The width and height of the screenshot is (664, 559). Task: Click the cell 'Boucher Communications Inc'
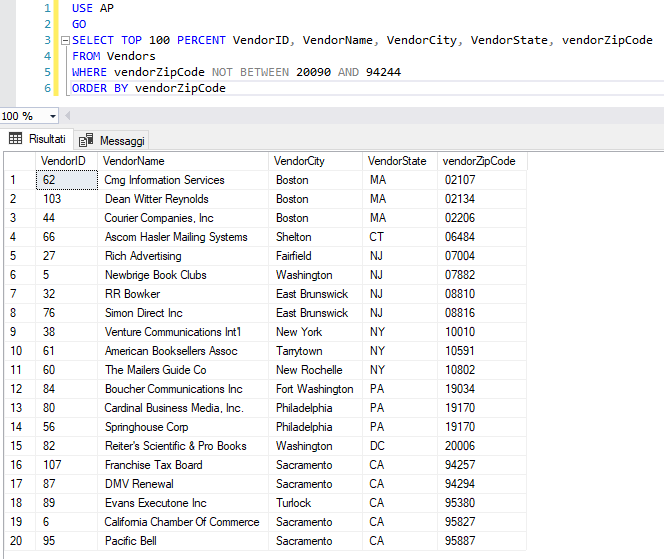click(x=183, y=389)
